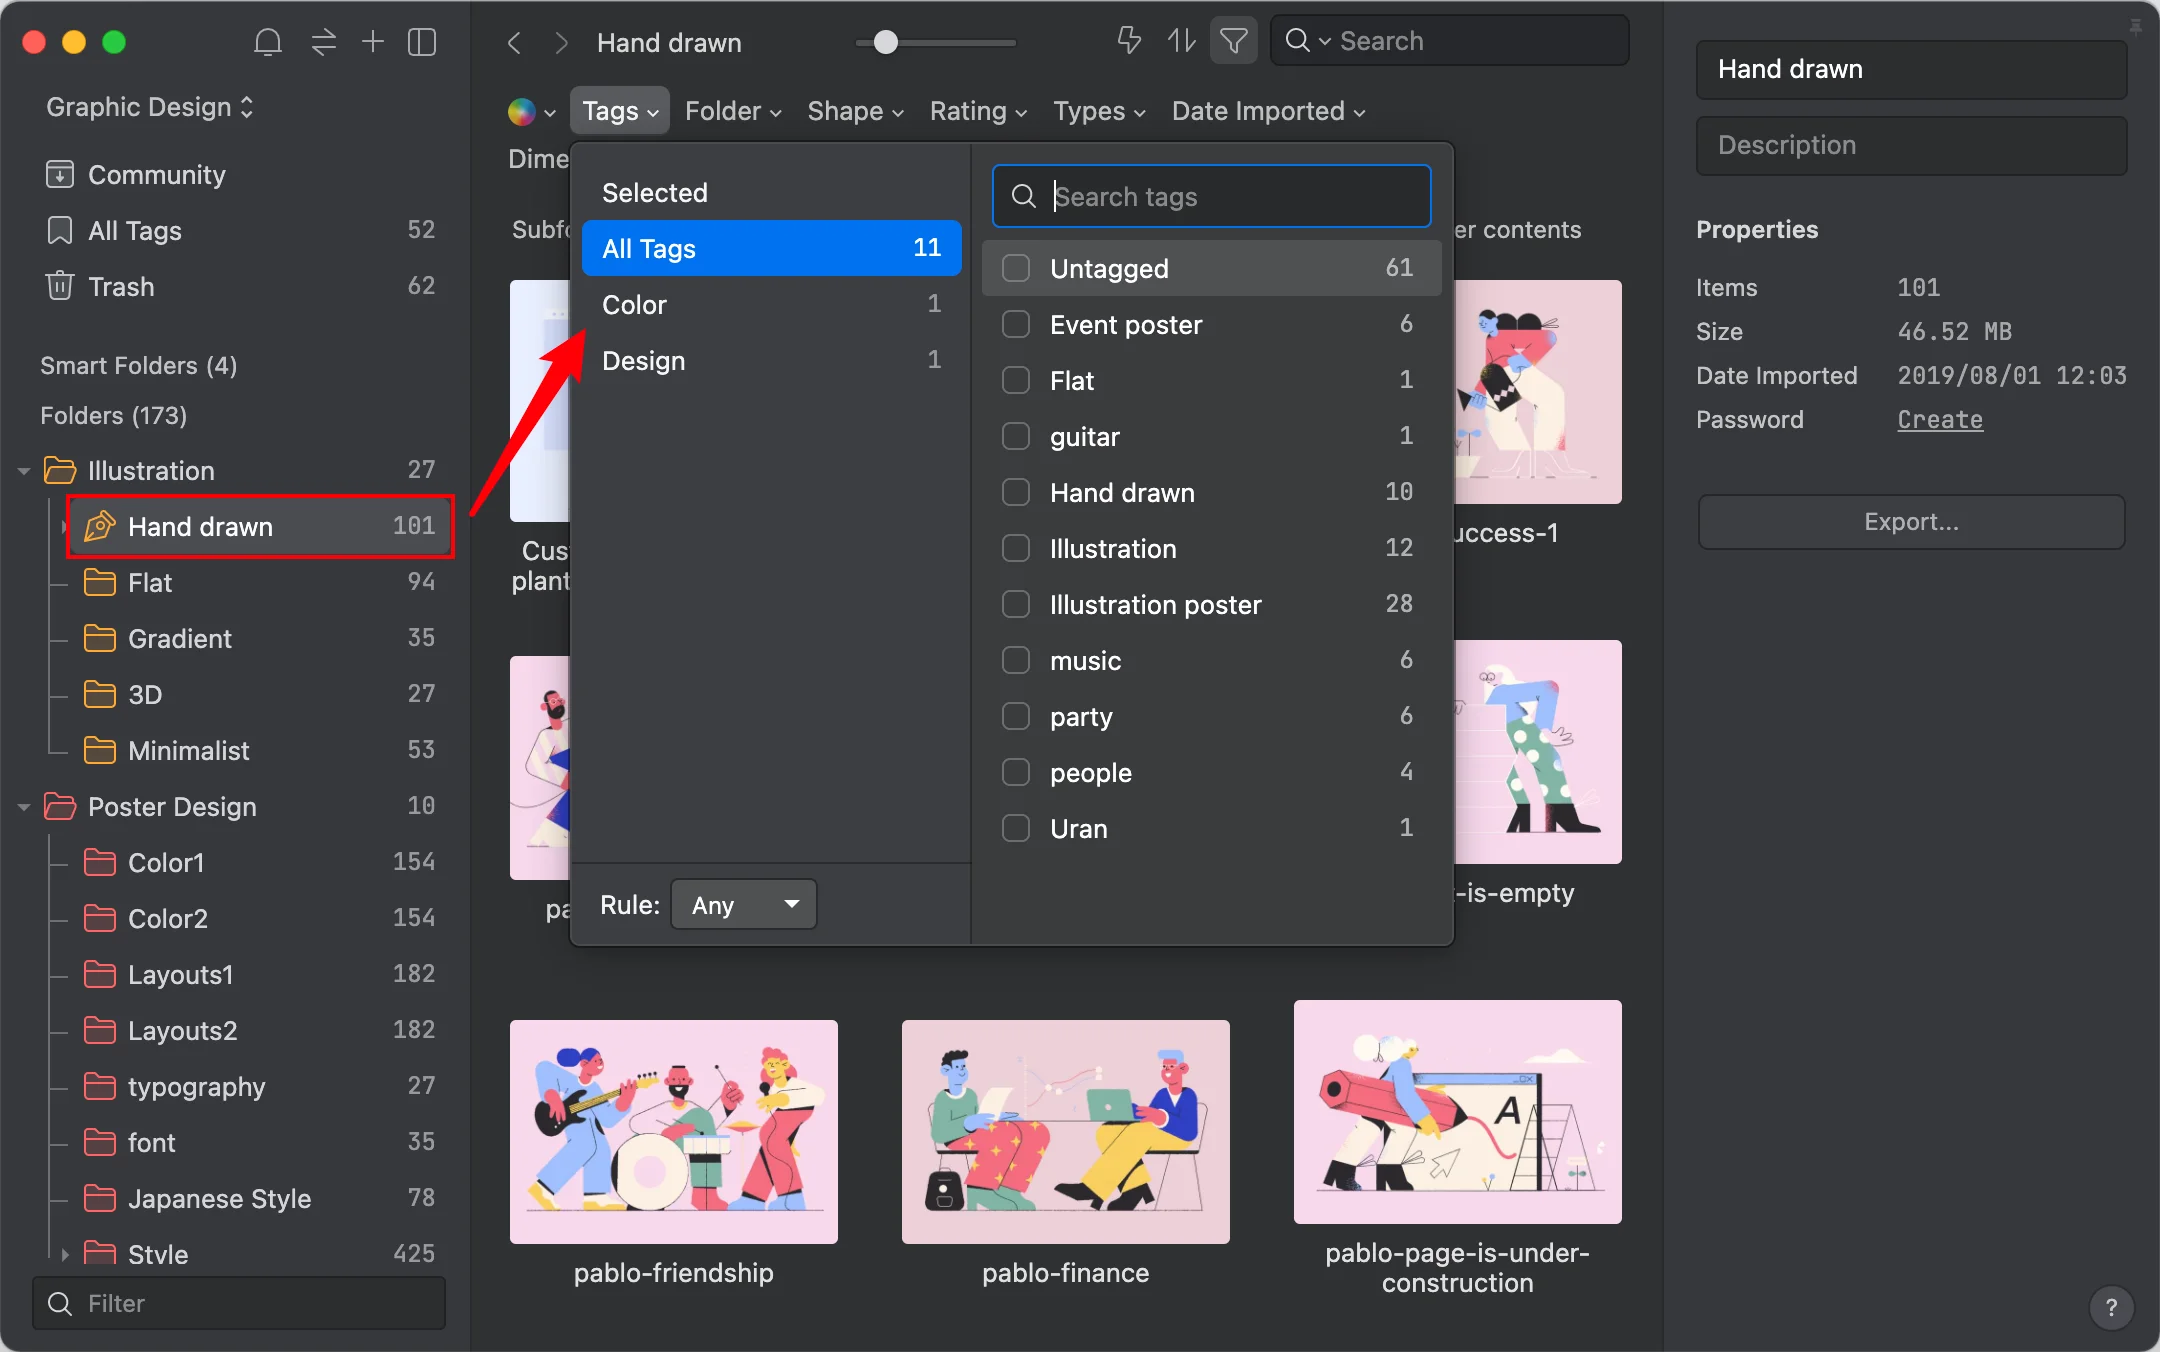Select the Color1 folder
The image size is (2160, 1352).
tap(260, 863)
